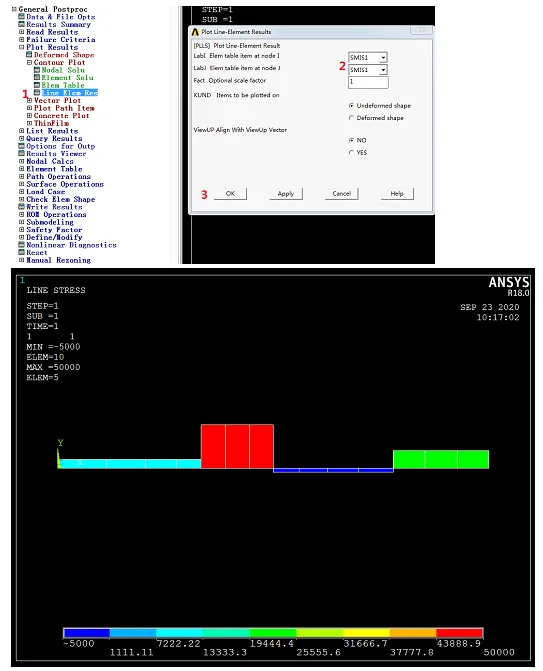Click dark blue legend band at -5000
Viewport: 543px width, 671px height.
[x=86, y=633]
